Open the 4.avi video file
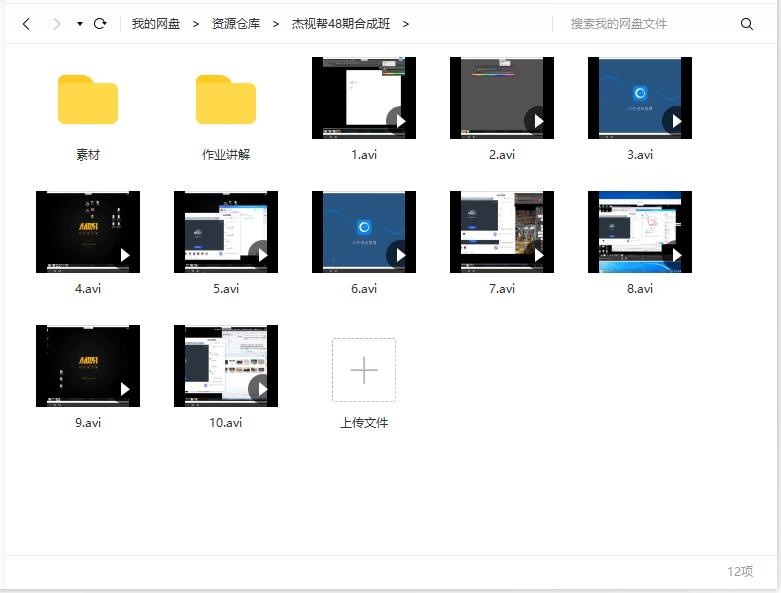The width and height of the screenshot is (781, 593). 88,232
